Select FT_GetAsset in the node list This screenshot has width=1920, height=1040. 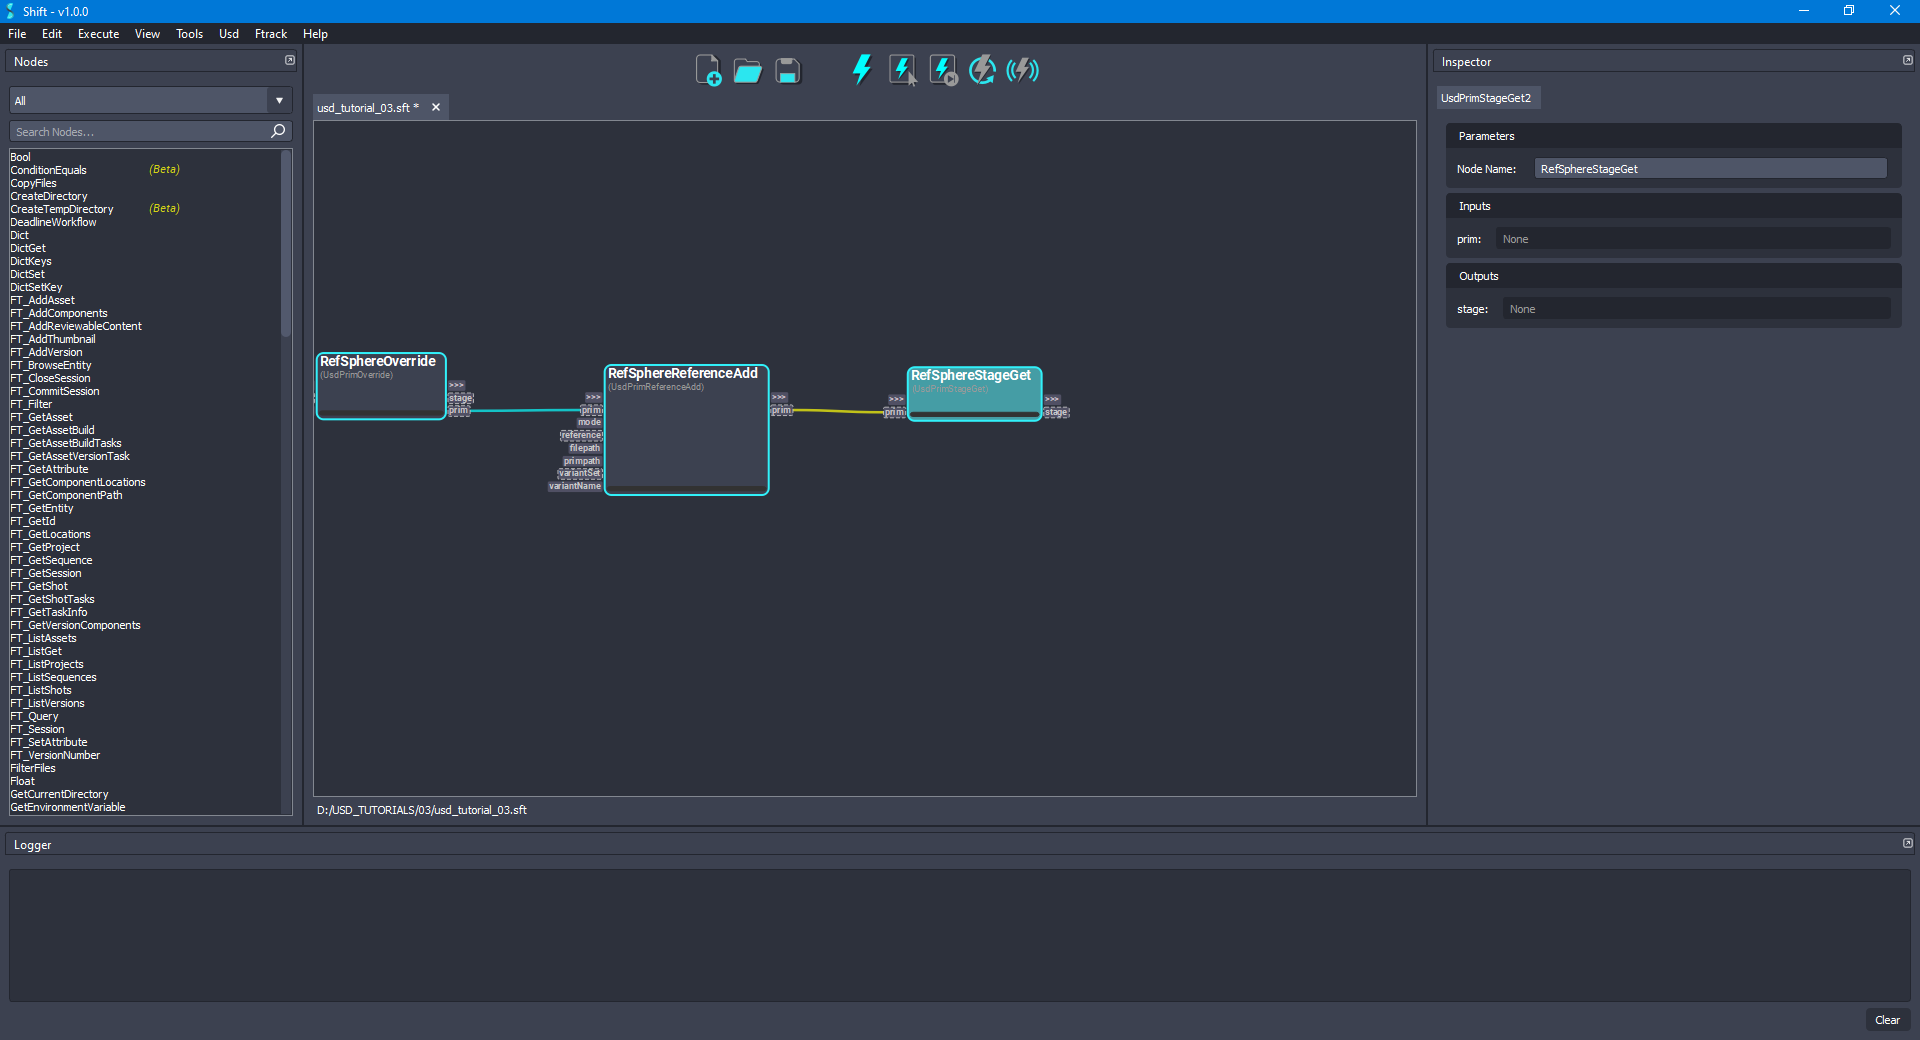41,417
